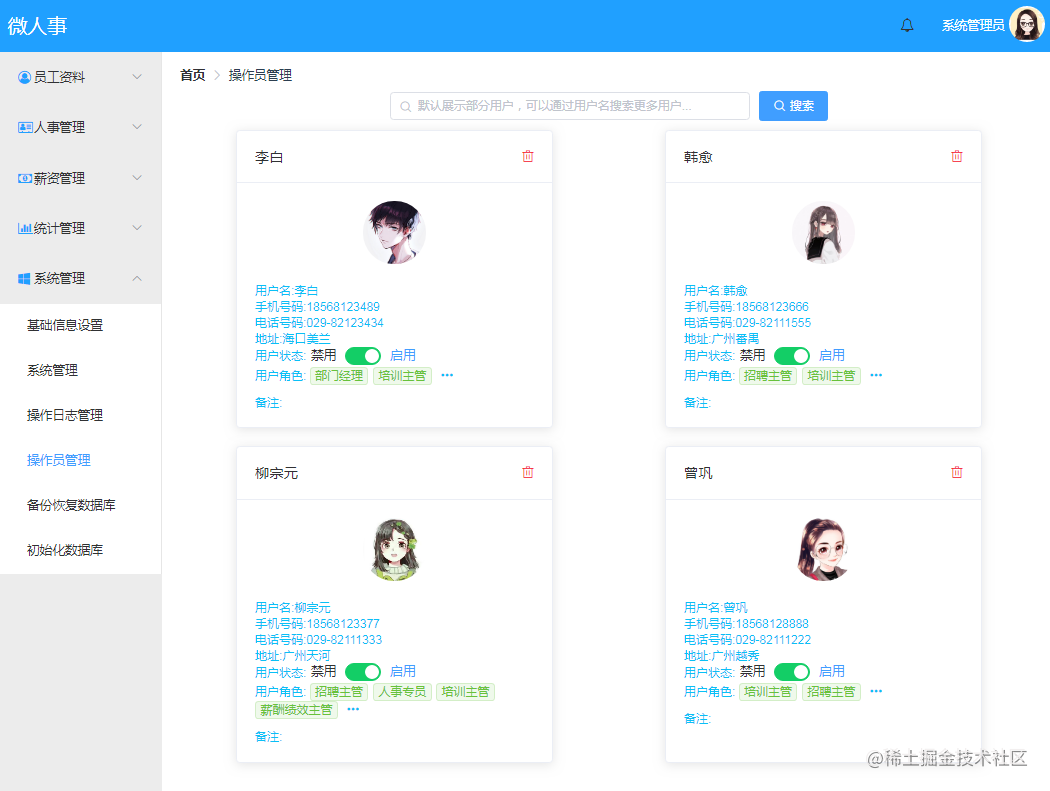This screenshot has width=1050, height=791.
Task: Delete the 李白 user card via trash icon
Action: [528, 156]
